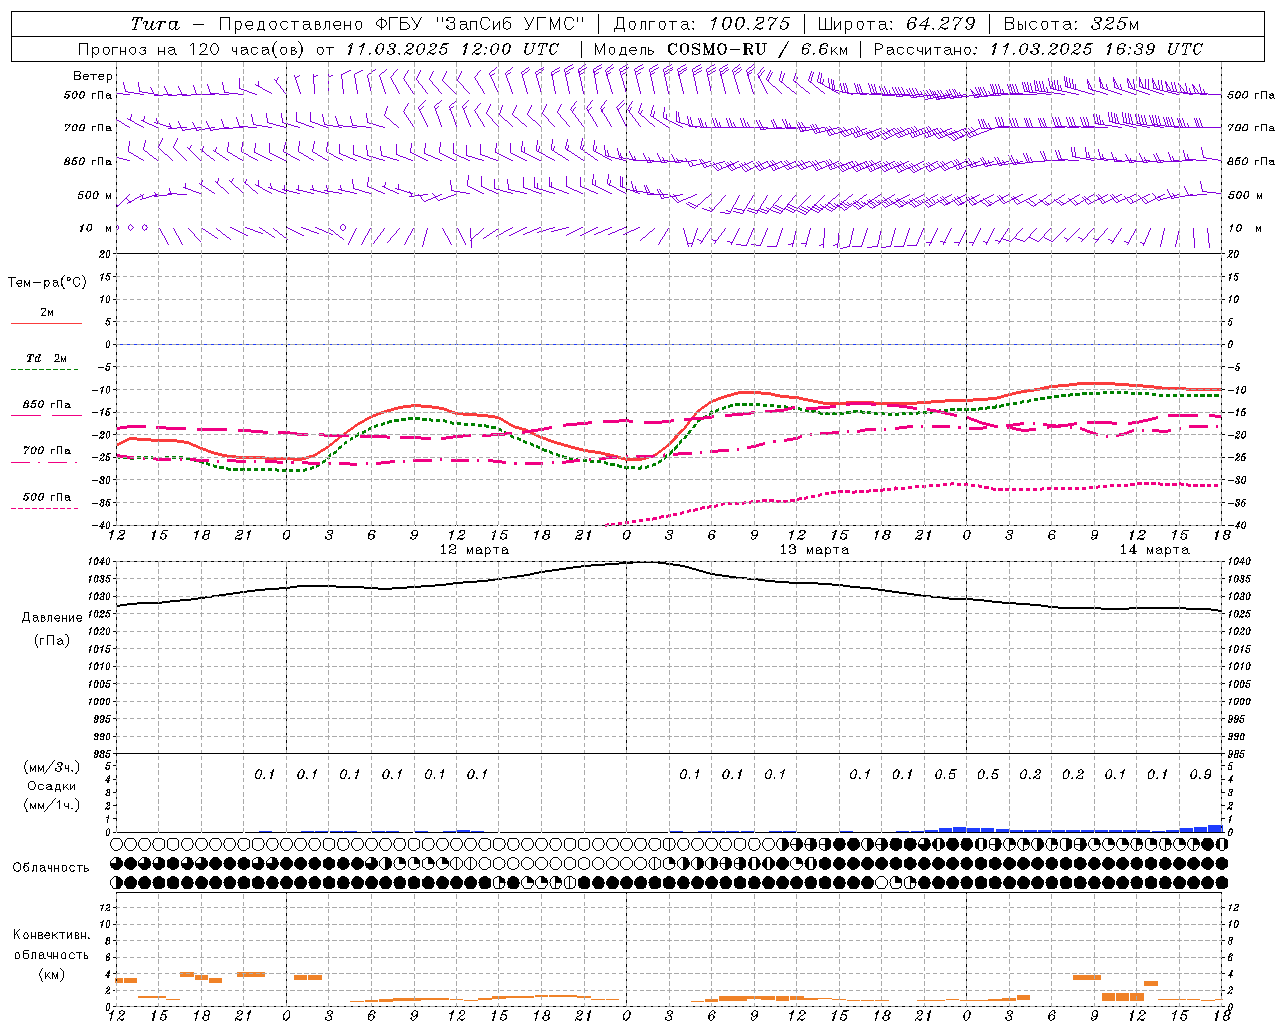Viewport: 1280px width, 1024px height.
Task: Click '-5' on the right temperature axis
Action: tap(1235, 367)
